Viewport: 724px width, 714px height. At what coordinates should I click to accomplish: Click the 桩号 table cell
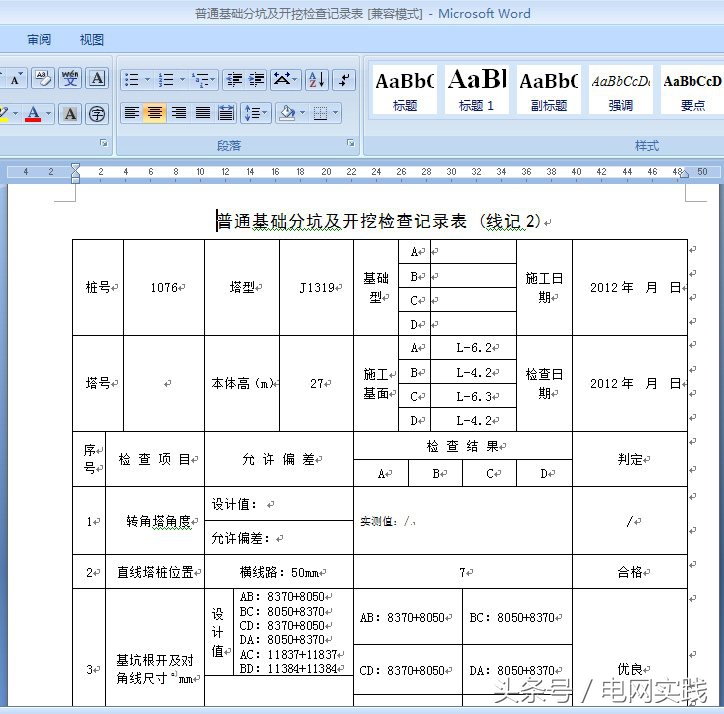coord(98,288)
